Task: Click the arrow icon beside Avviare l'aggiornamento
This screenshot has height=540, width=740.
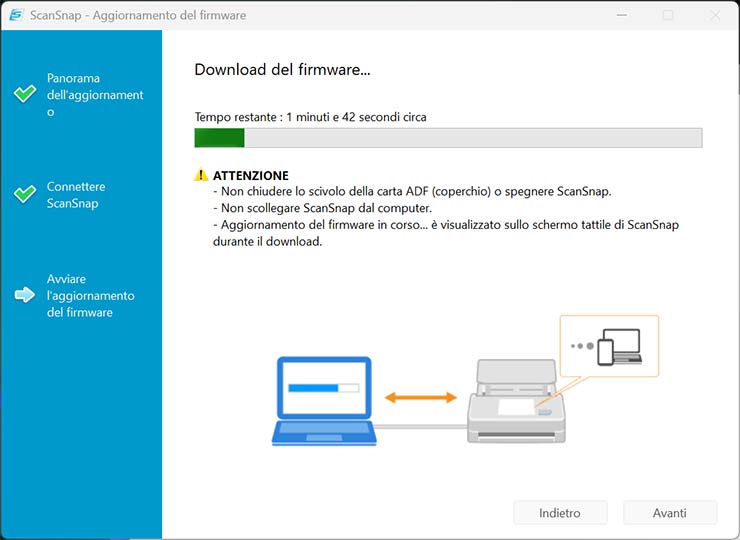Action: pyautogui.click(x=25, y=295)
